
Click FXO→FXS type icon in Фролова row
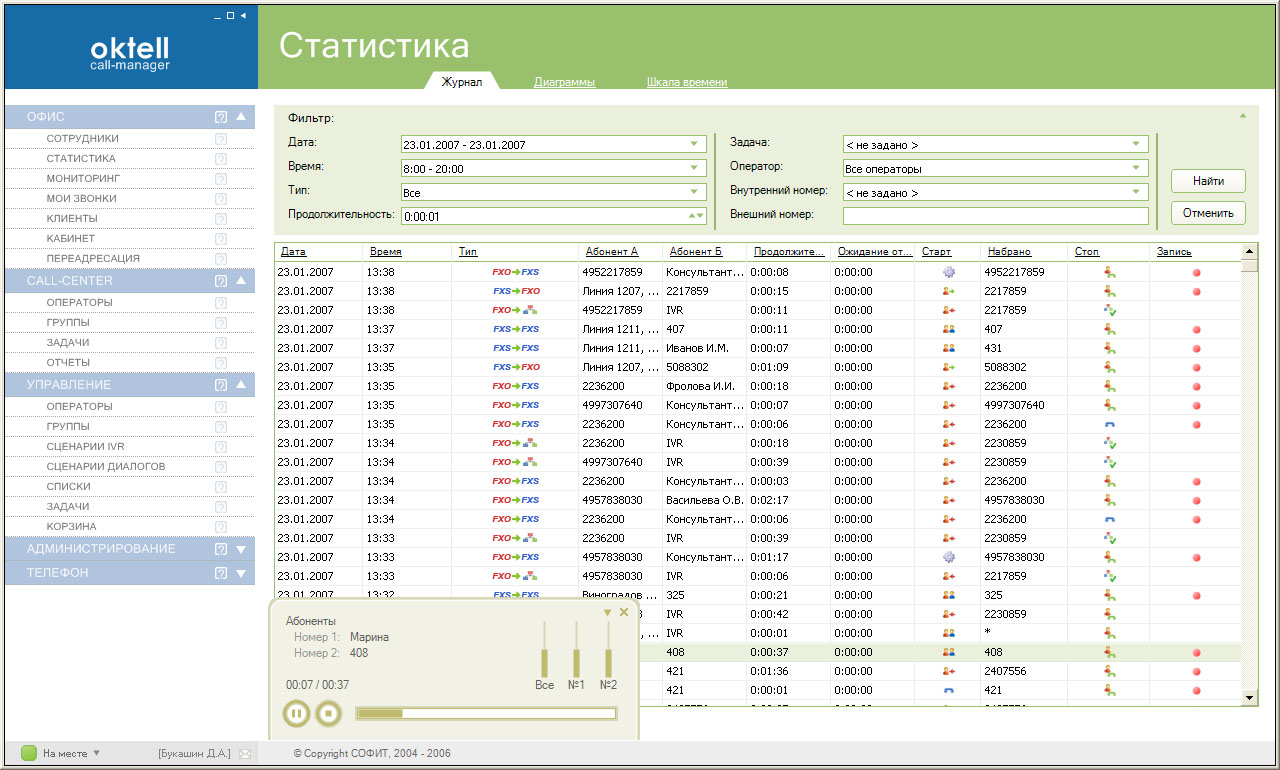(516, 386)
